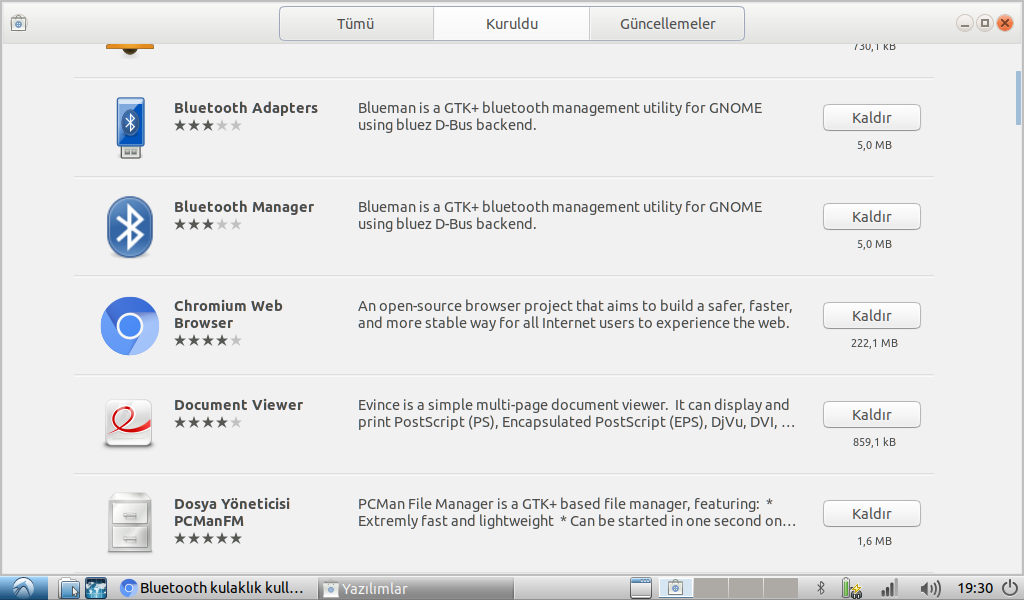The image size is (1024, 600).
Task: Open the Chromium Web Browser title
Action: click(228, 314)
